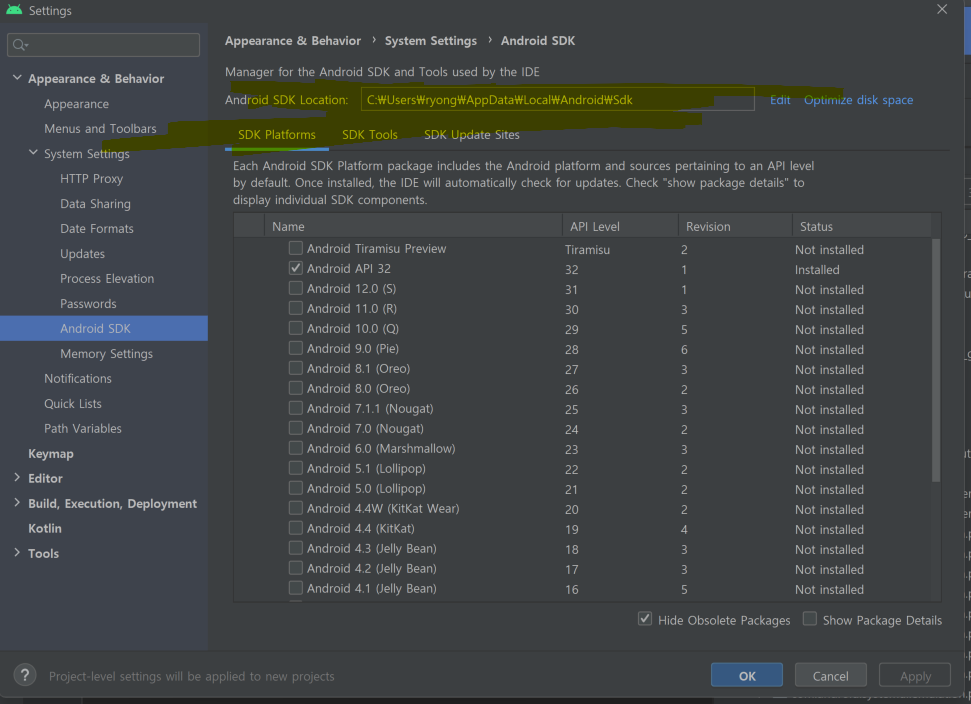The width and height of the screenshot is (971, 704).
Task: Select Notifications settings
Action: click(x=78, y=378)
